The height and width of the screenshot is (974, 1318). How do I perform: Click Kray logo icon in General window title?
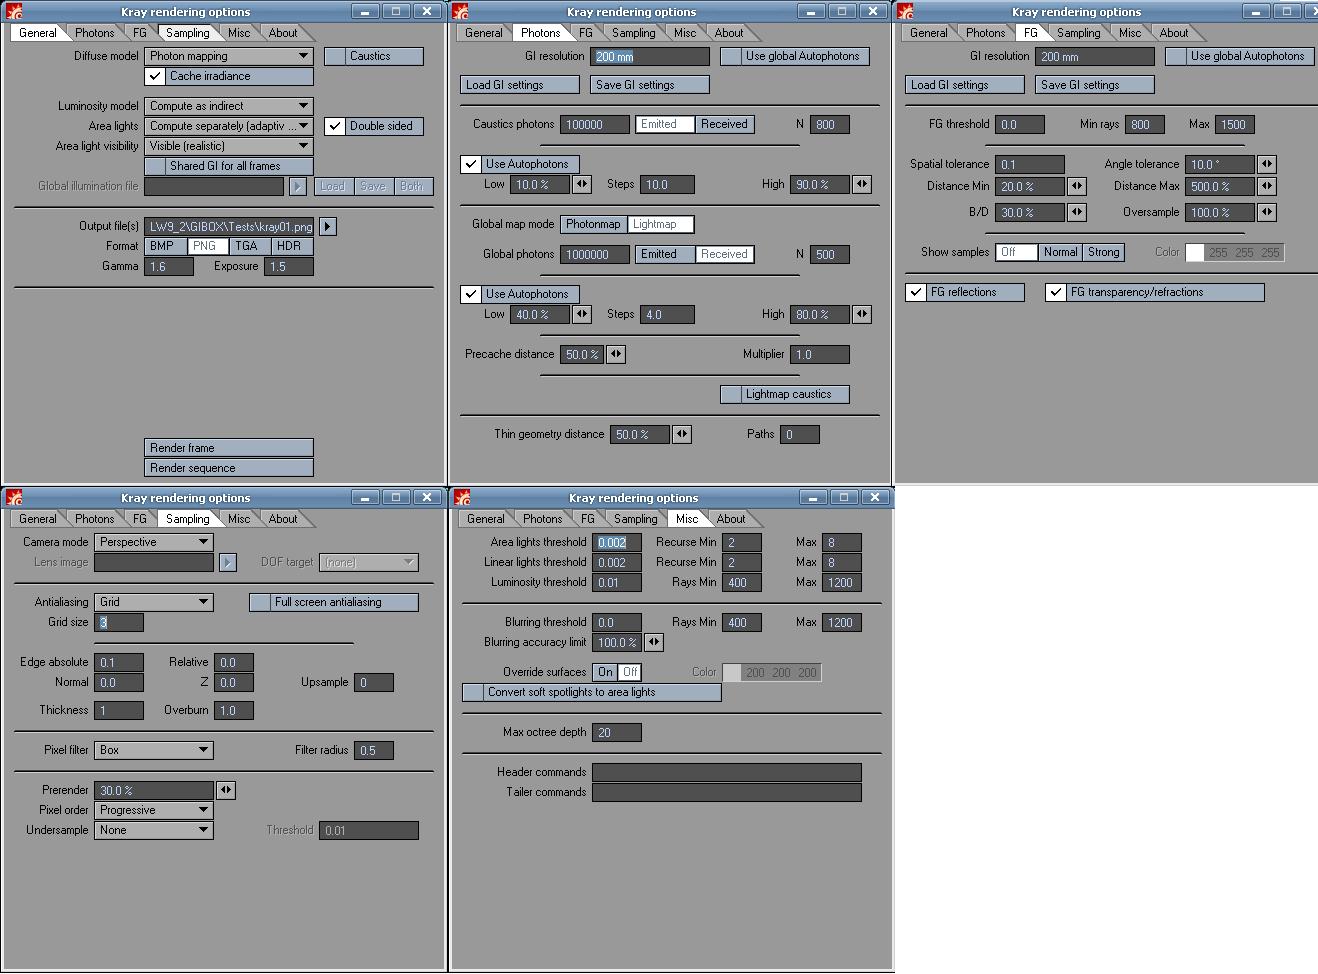(14, 11)
